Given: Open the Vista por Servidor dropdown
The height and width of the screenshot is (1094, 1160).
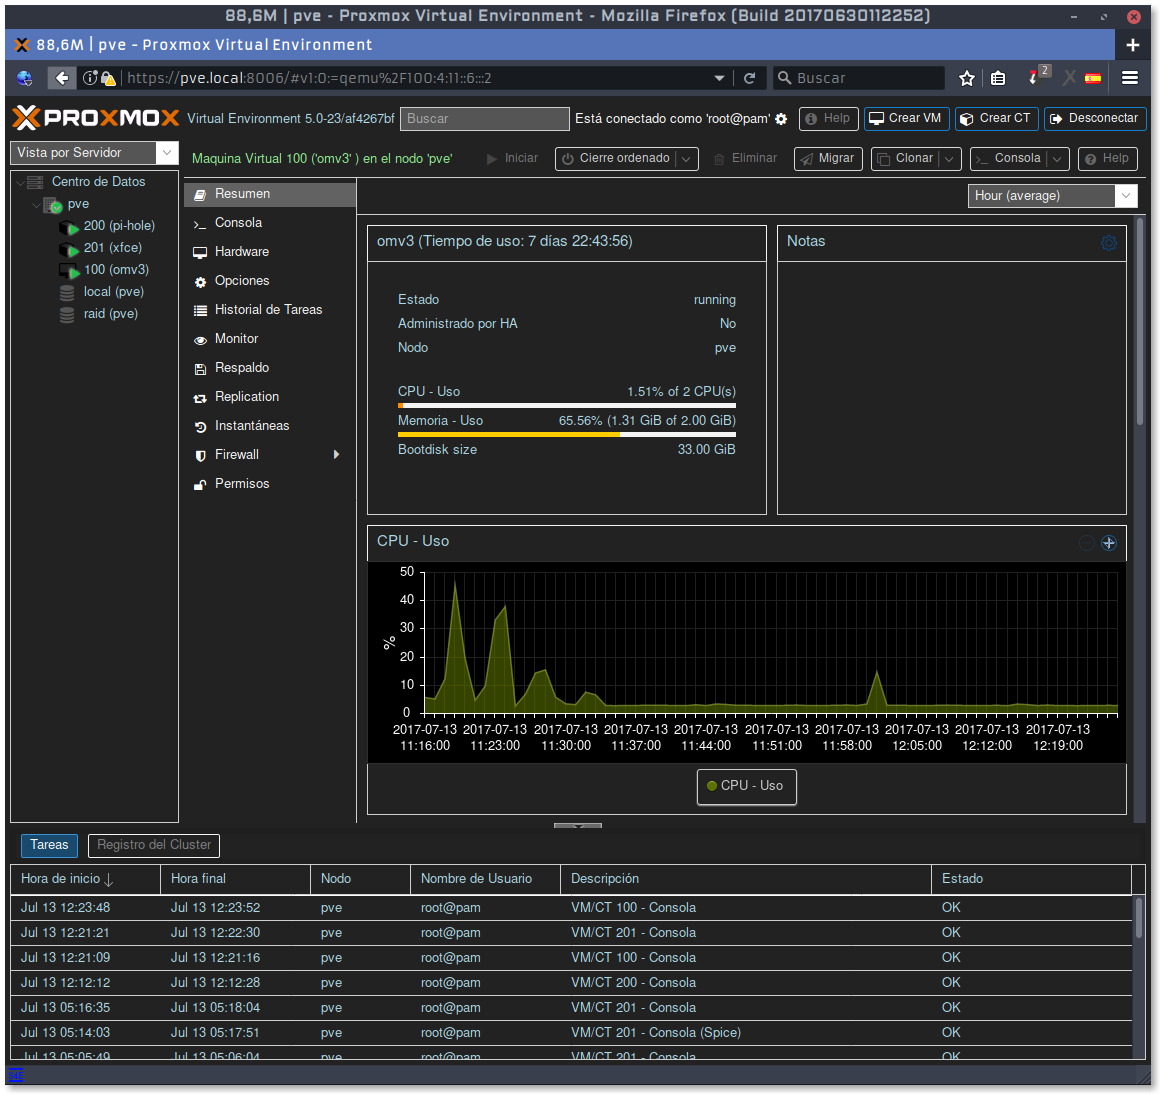Looking at the screenshot, I should tap(167, 152).
